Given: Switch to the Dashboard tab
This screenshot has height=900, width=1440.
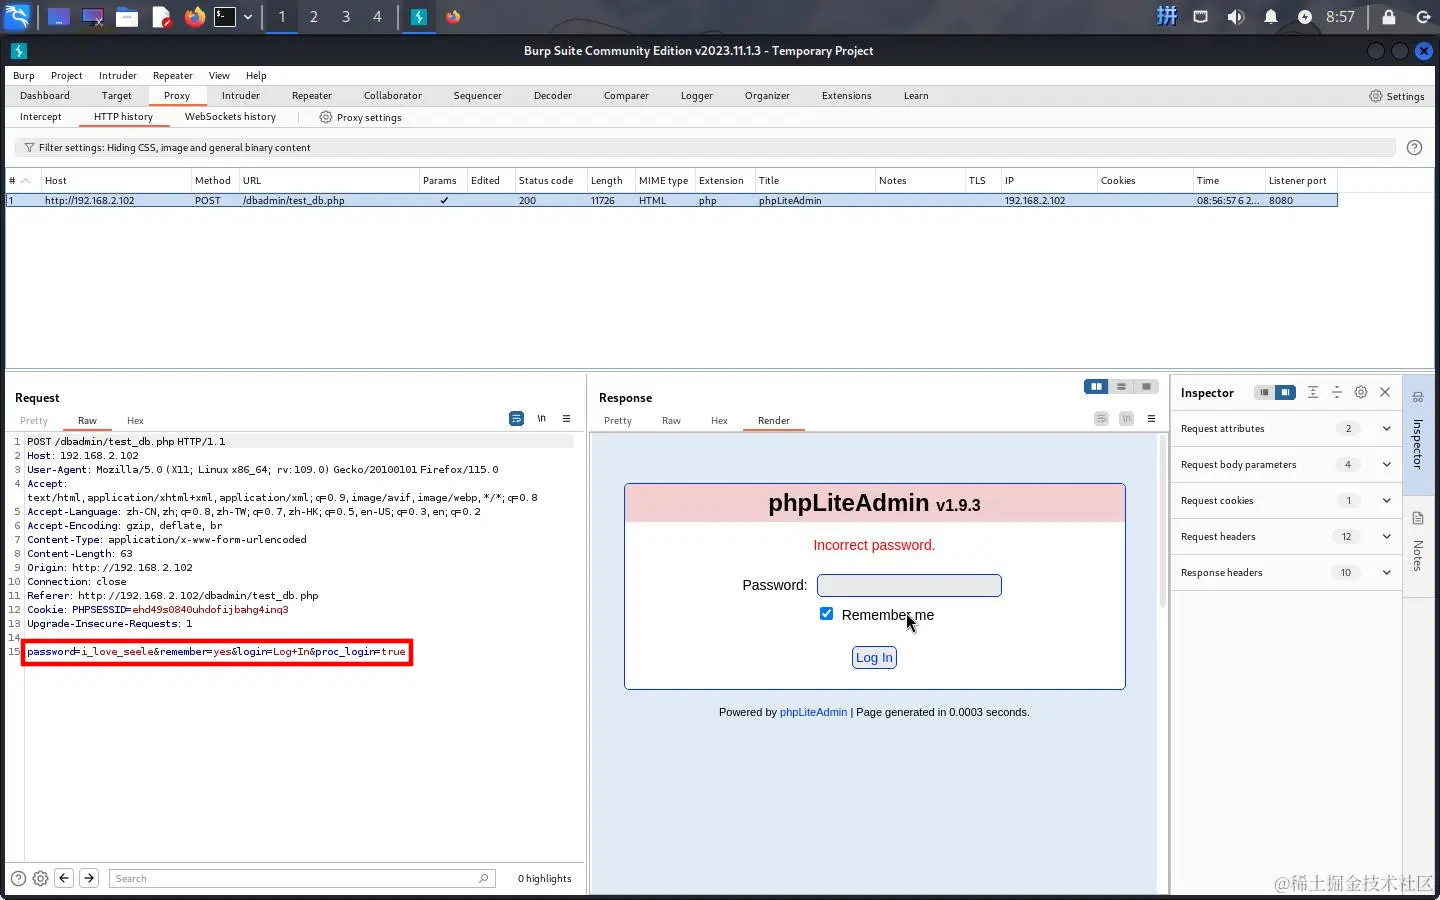Looking at the screenshot, I should pyautogui.click(x=45, y=96).
